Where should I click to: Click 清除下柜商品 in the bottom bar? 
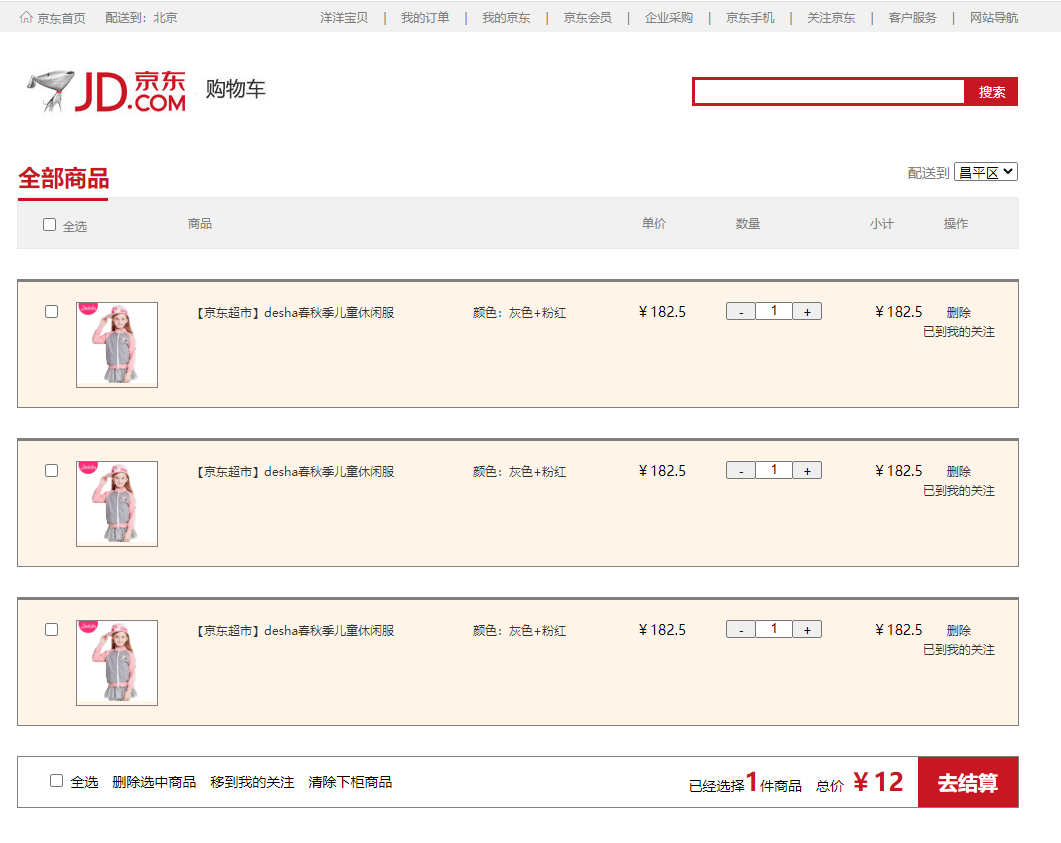(350, 782)
